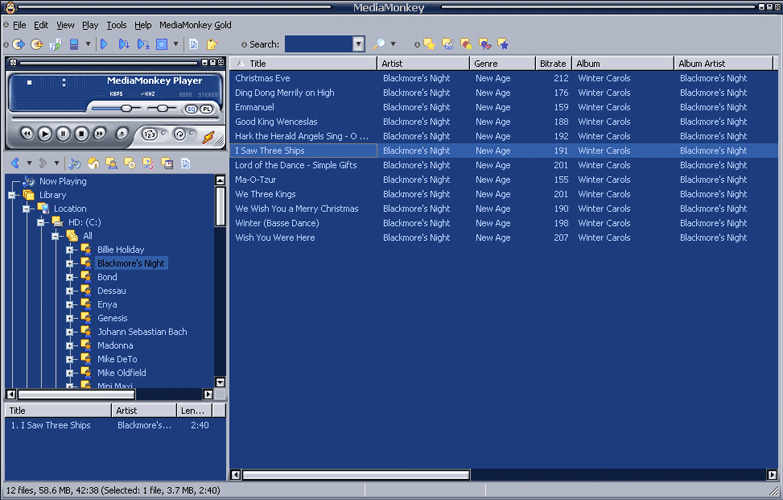Click the Play Next toolbar icon with the right arrow

pyautogui.click(x=124, y=44)
